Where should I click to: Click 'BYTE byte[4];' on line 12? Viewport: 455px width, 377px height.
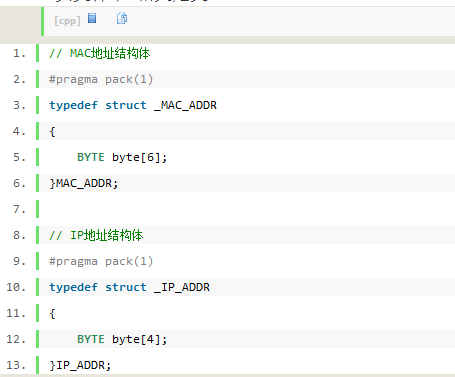122,339
